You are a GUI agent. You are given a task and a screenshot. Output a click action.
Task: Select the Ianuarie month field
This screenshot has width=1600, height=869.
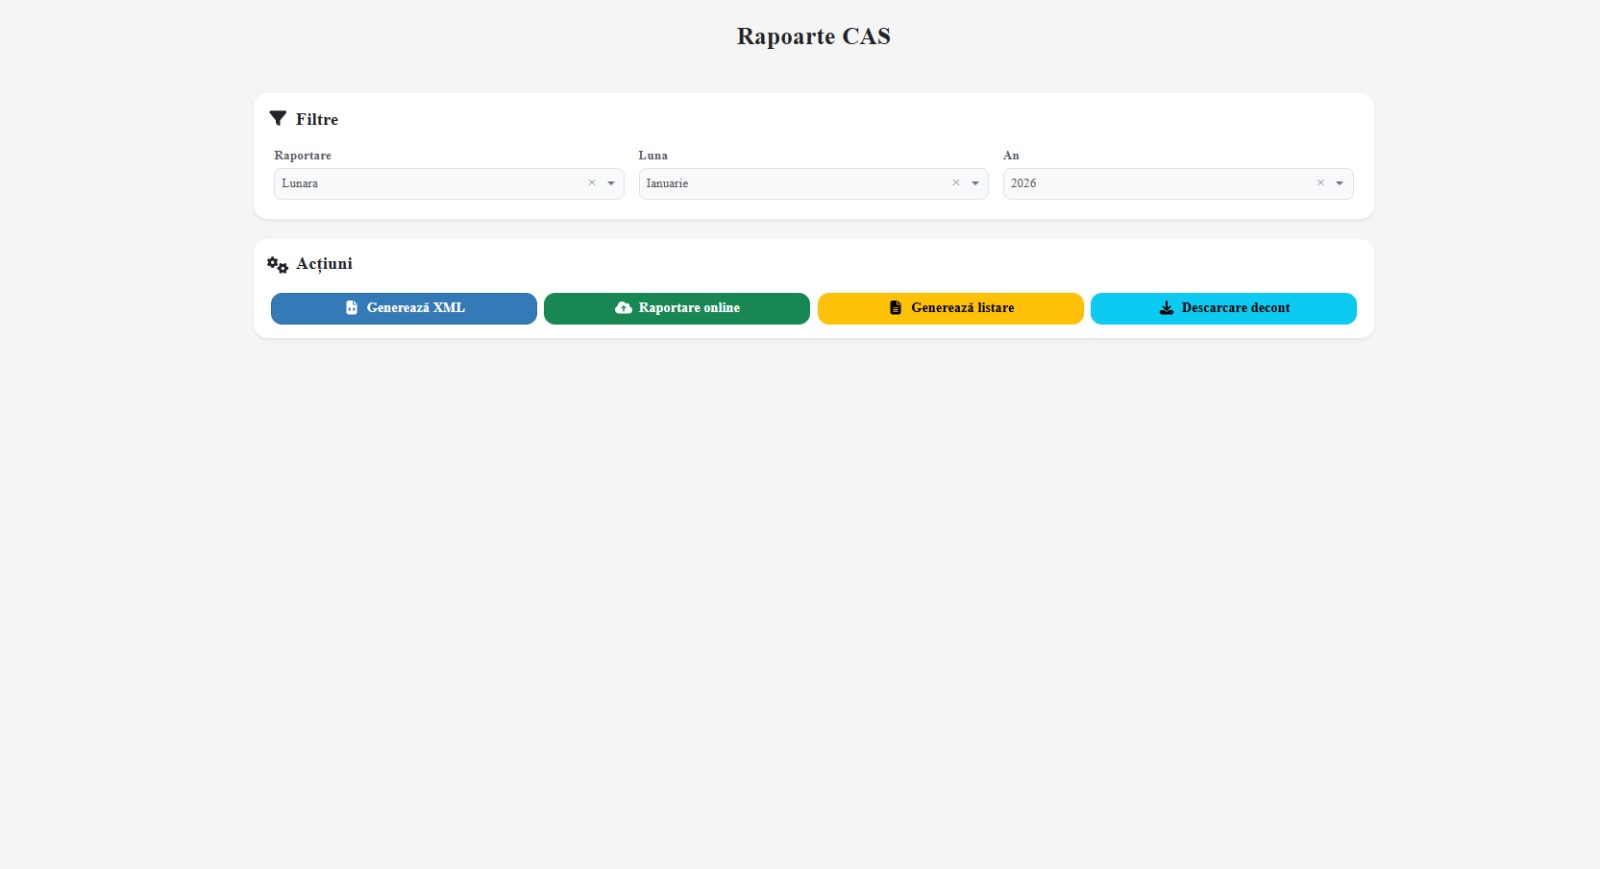click(814, 184)
